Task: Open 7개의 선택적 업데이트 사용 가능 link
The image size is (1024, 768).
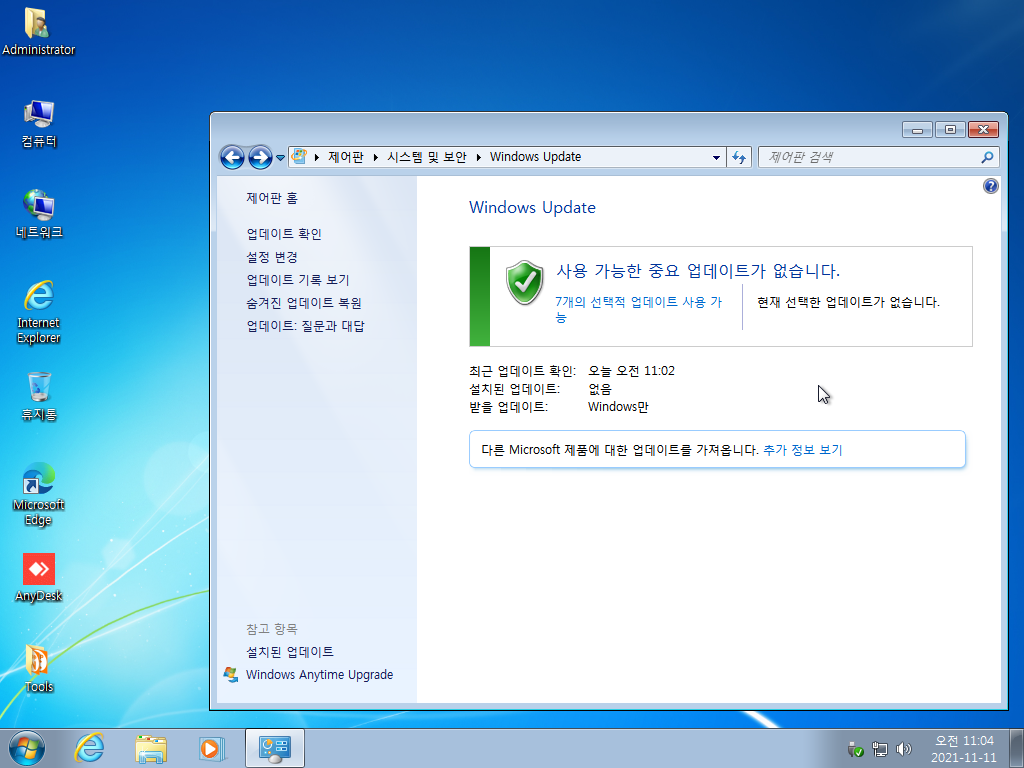Action: [638, 310]
